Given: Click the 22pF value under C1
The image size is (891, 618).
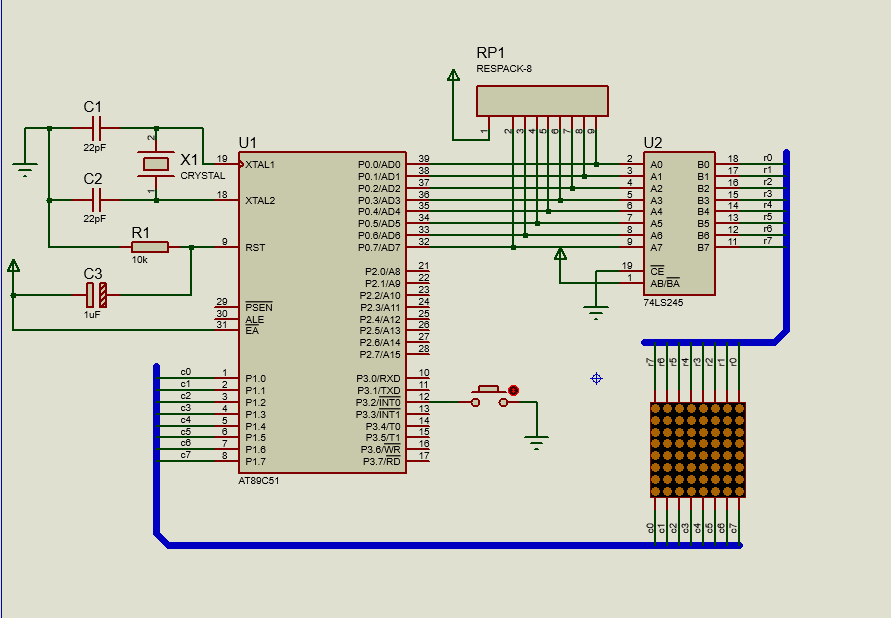Looking at the screenshot, I should point(94,147).
